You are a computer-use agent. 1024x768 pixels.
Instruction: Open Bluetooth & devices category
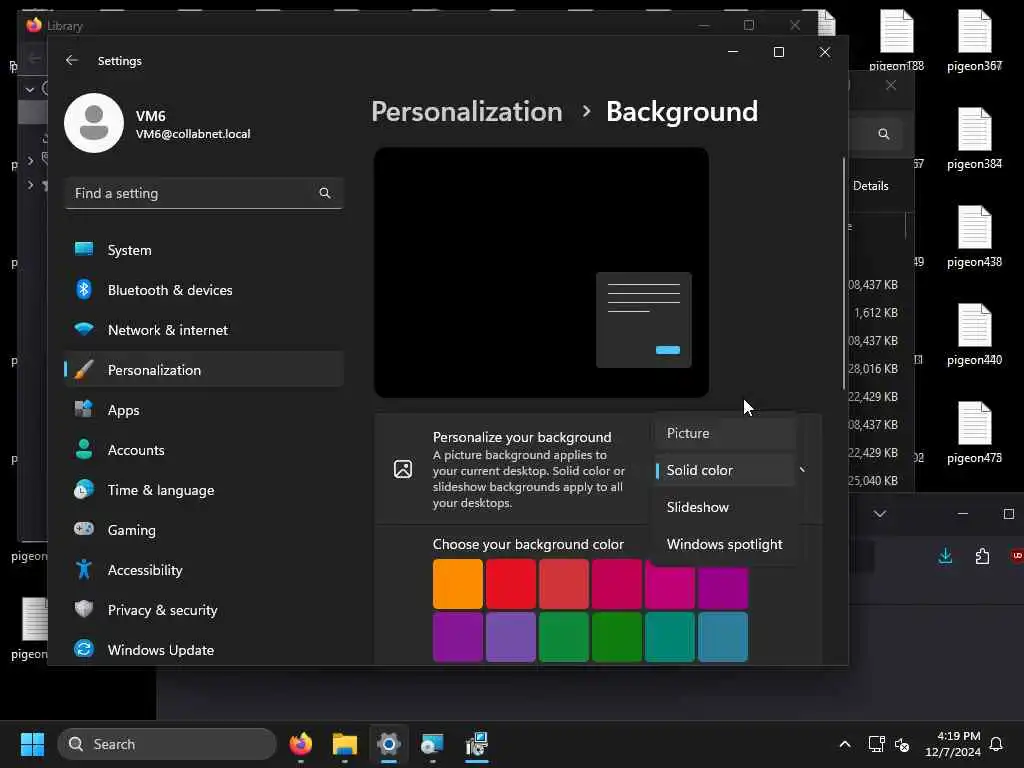click(x=204, y=289)
